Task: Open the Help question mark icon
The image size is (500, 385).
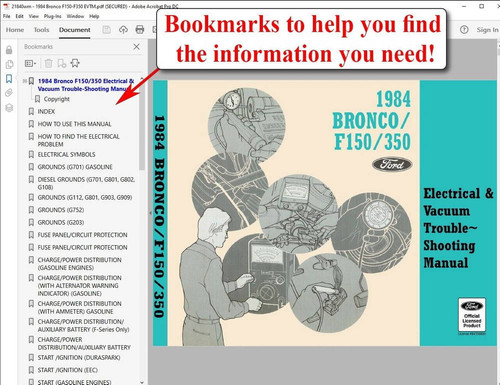Action: coord(464,30)
